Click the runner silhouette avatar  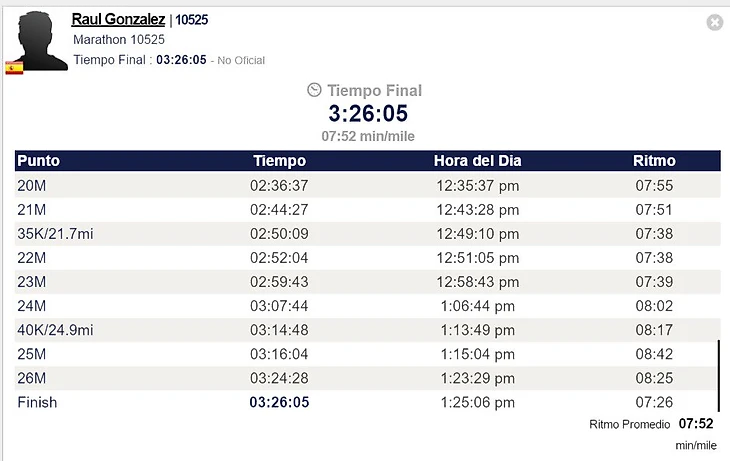pyautogui.click(x=41, y=41)
